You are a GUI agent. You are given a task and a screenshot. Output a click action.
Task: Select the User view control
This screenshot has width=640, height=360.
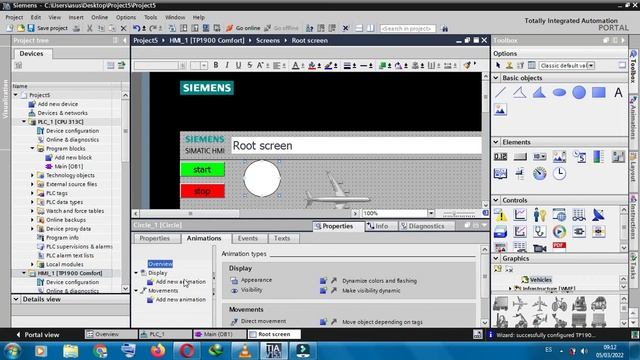[x=540, y=215]
